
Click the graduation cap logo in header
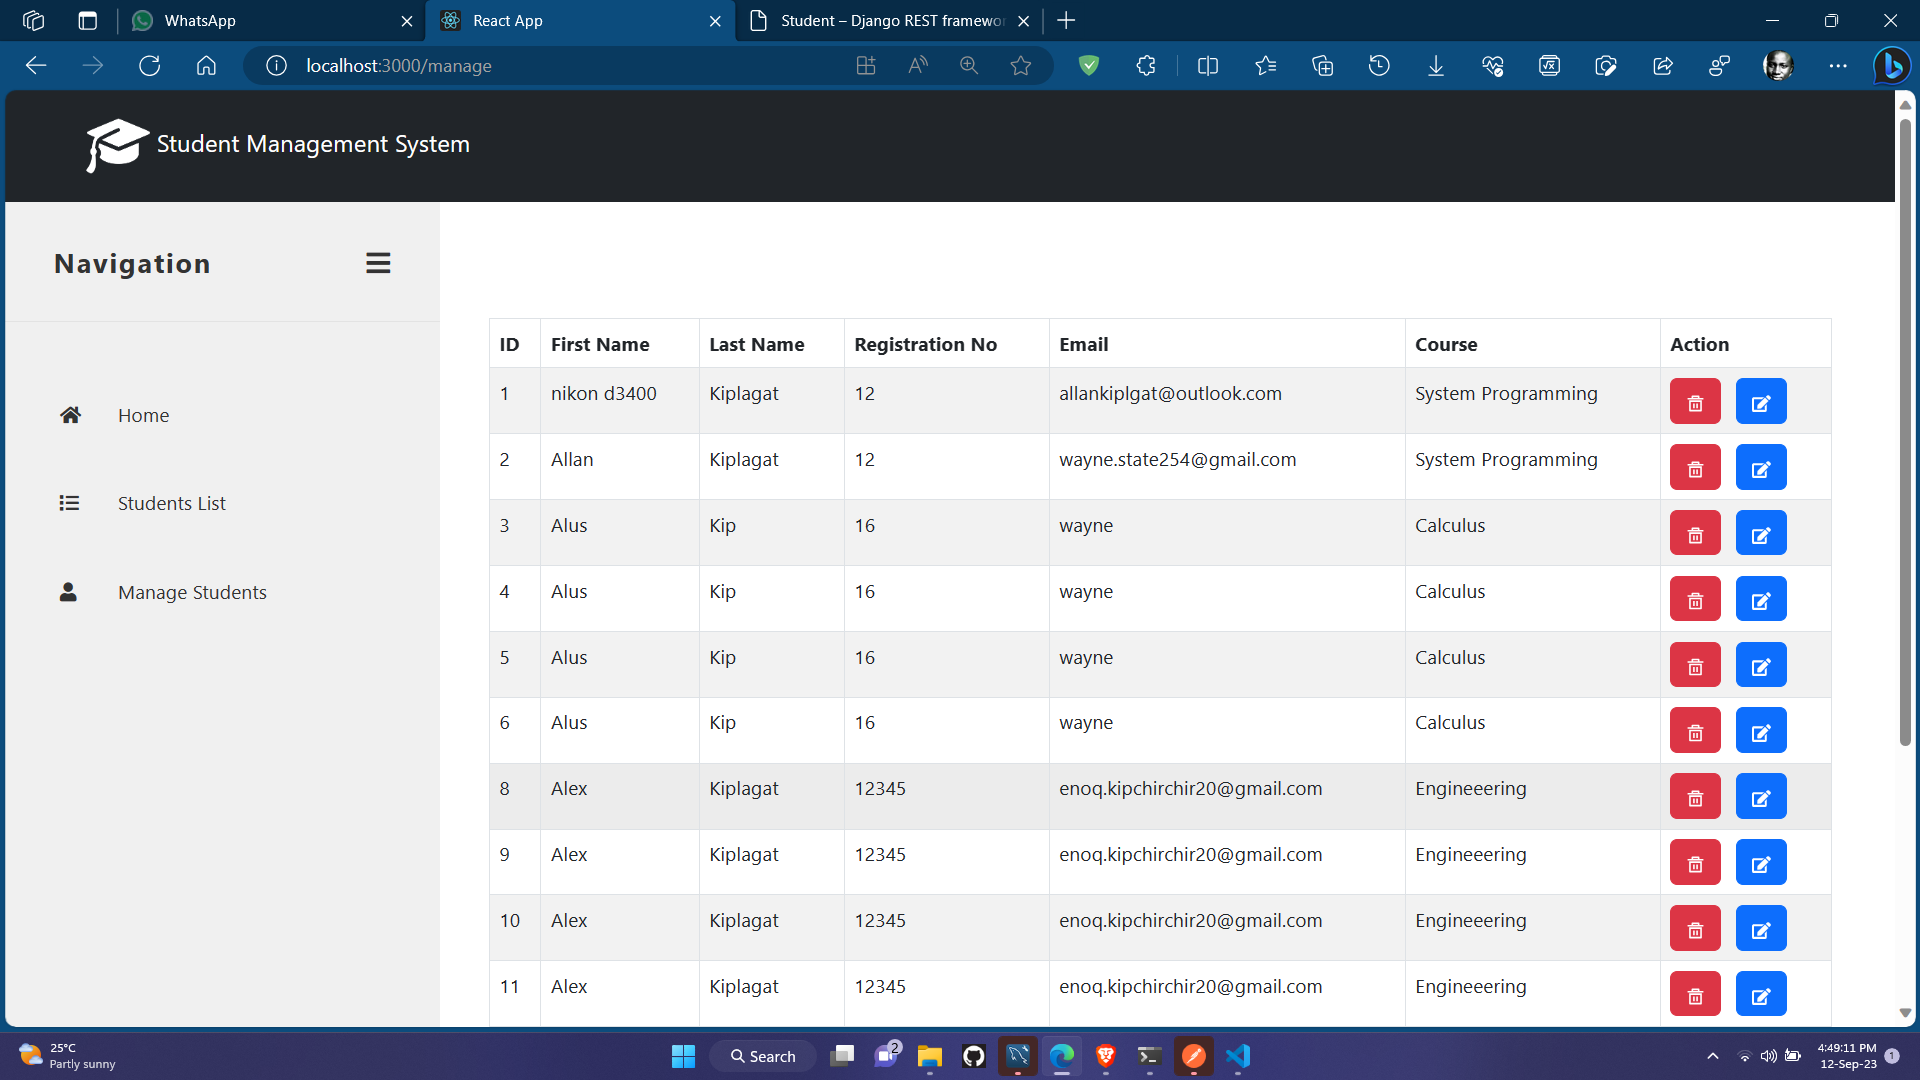coord(114,144)
